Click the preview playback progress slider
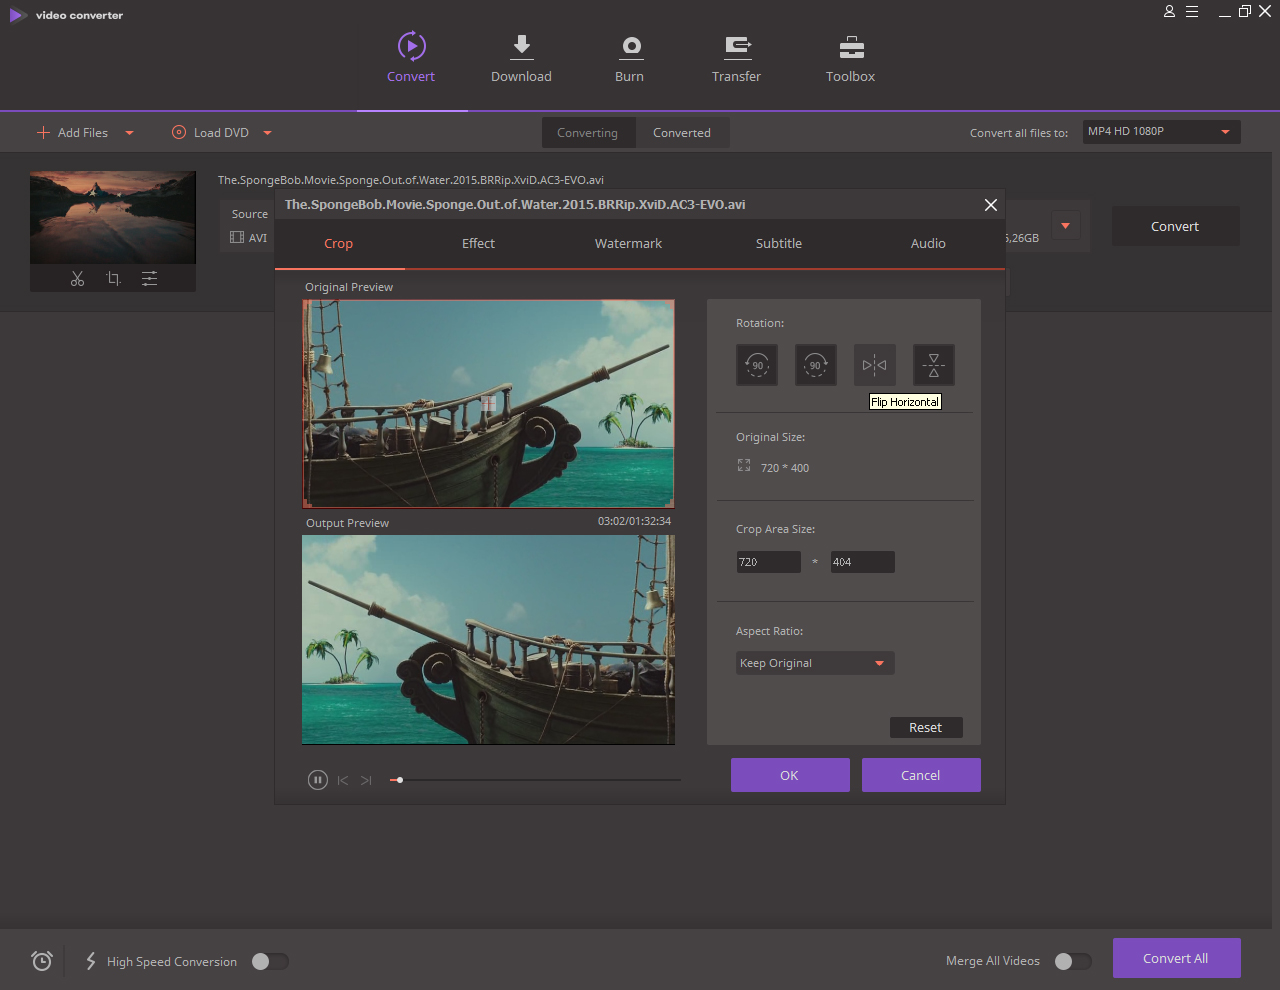 pyautogui.click(x=535, y=780)
